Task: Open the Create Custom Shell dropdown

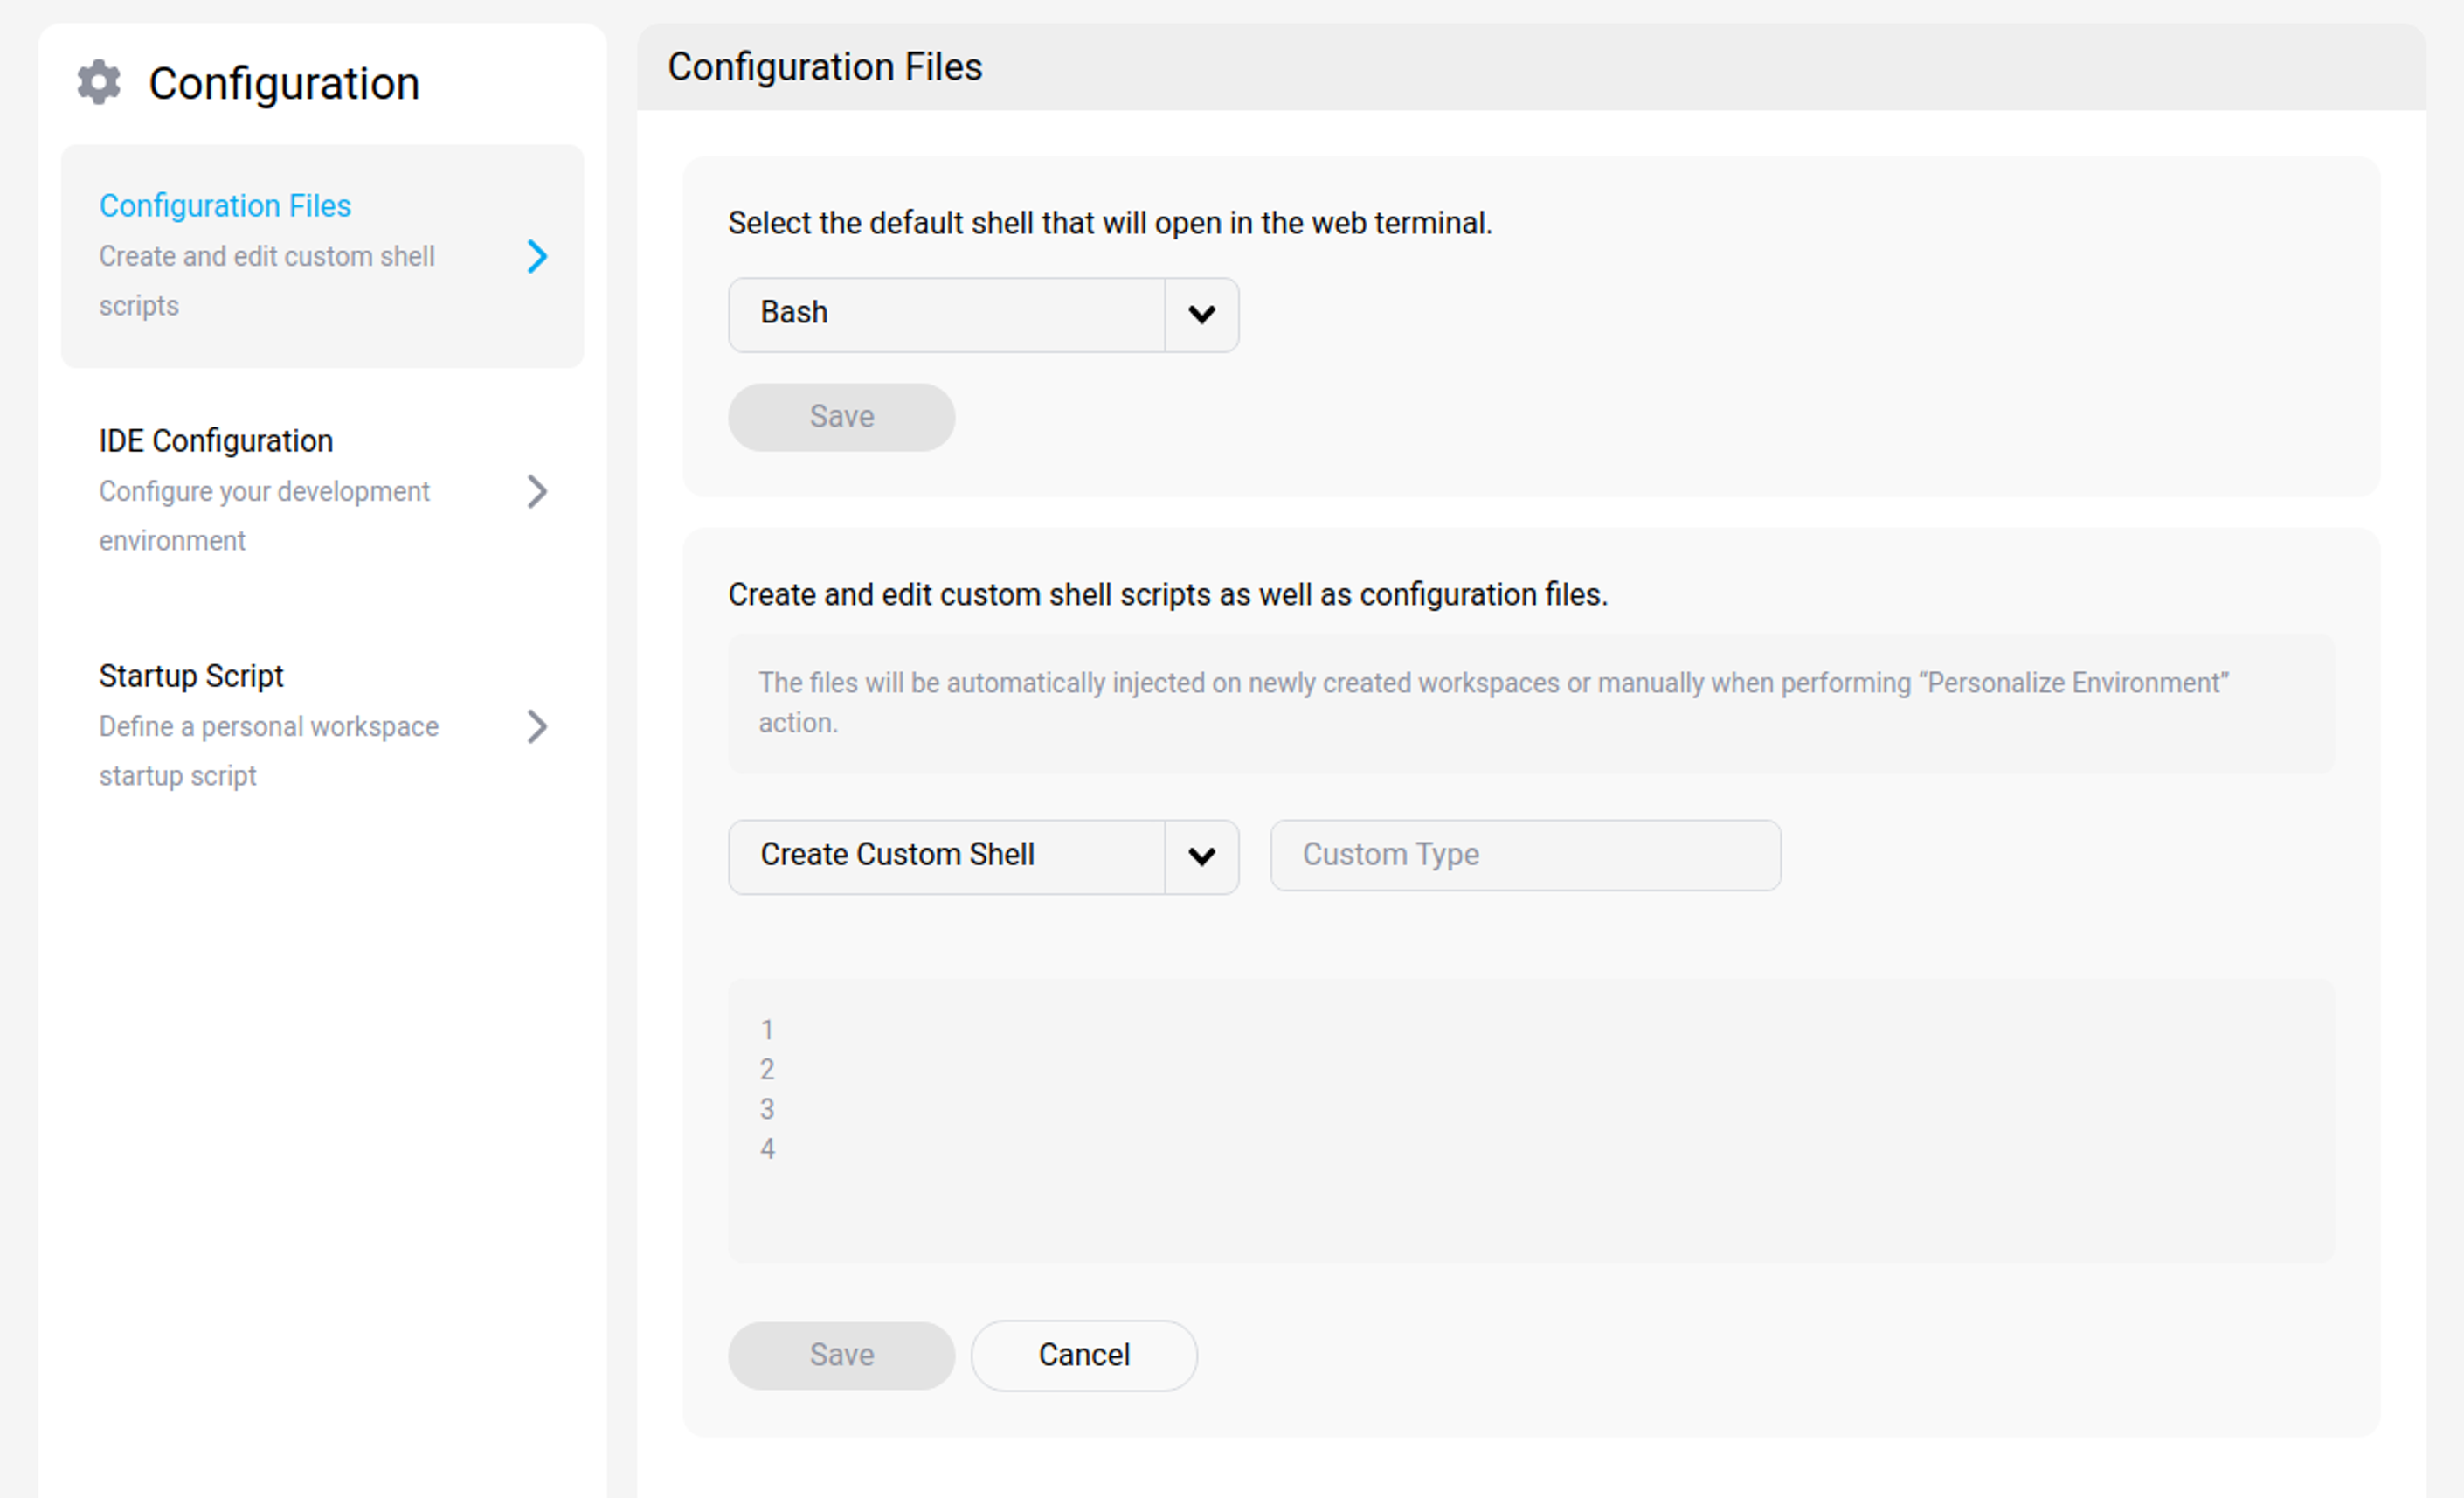Action: coord(946,856)
